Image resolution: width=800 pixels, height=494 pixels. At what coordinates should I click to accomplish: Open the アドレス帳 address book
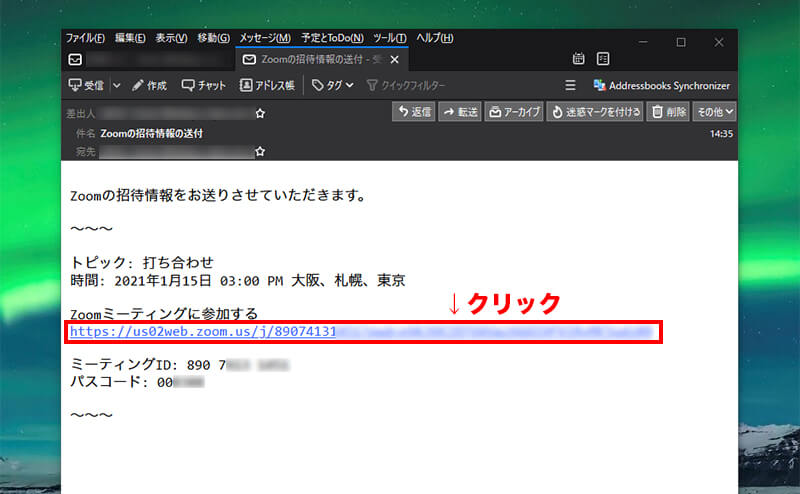click(x=267, y=86)
